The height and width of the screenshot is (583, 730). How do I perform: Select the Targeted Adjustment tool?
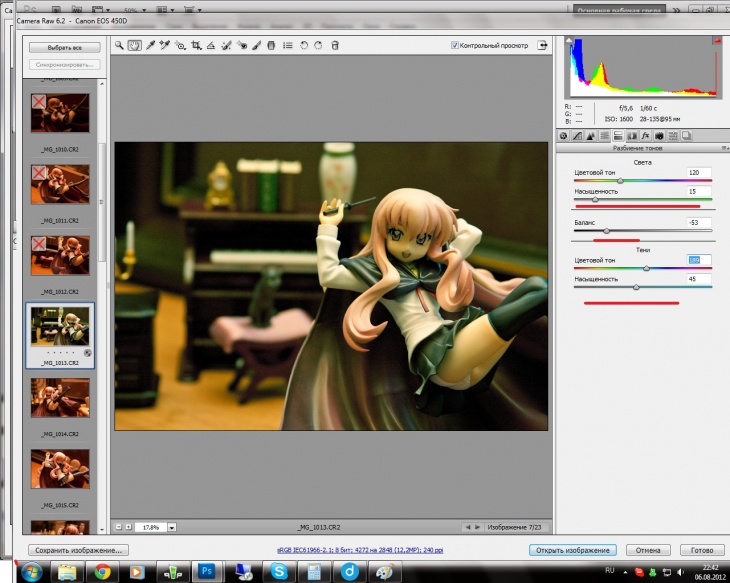point(180,45)
